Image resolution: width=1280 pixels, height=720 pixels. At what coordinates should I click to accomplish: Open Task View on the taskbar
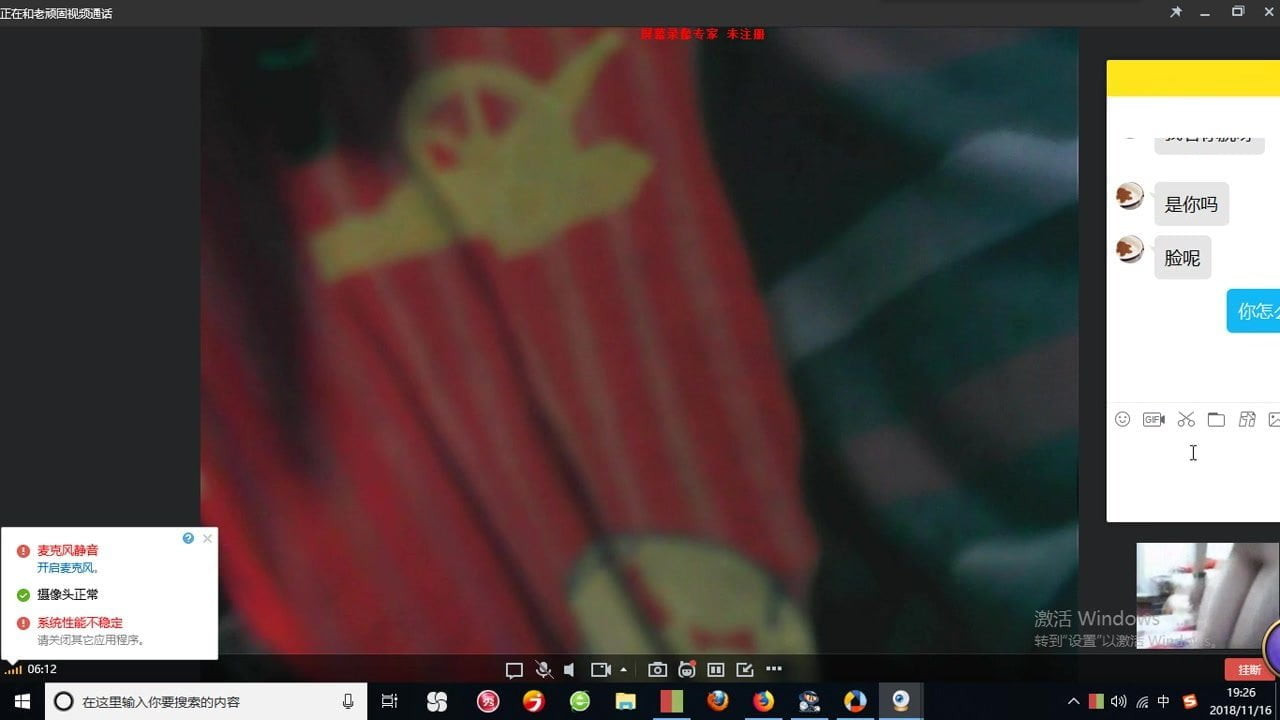click(390, 701)
